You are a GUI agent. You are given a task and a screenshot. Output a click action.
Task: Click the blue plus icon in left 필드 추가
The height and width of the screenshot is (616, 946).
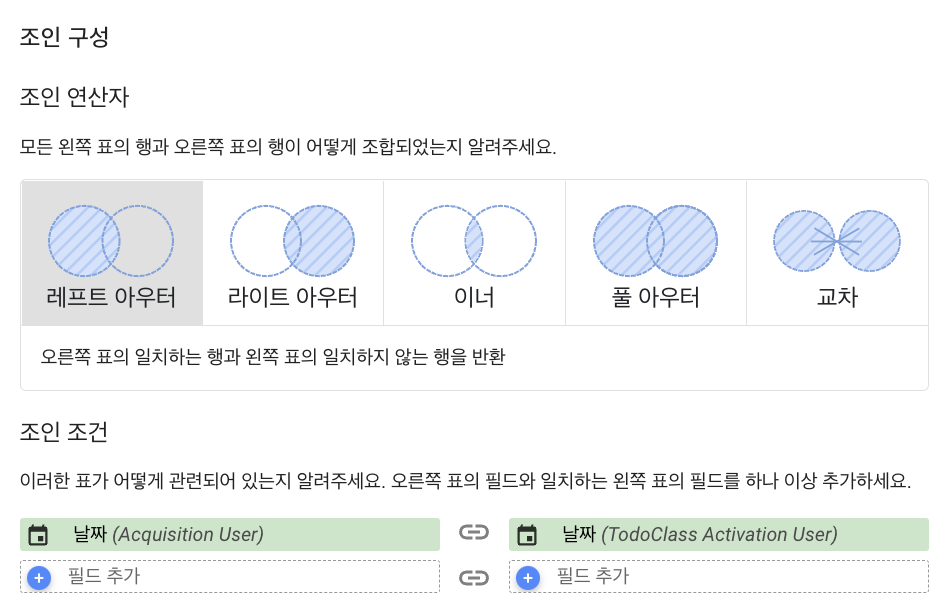39,578
